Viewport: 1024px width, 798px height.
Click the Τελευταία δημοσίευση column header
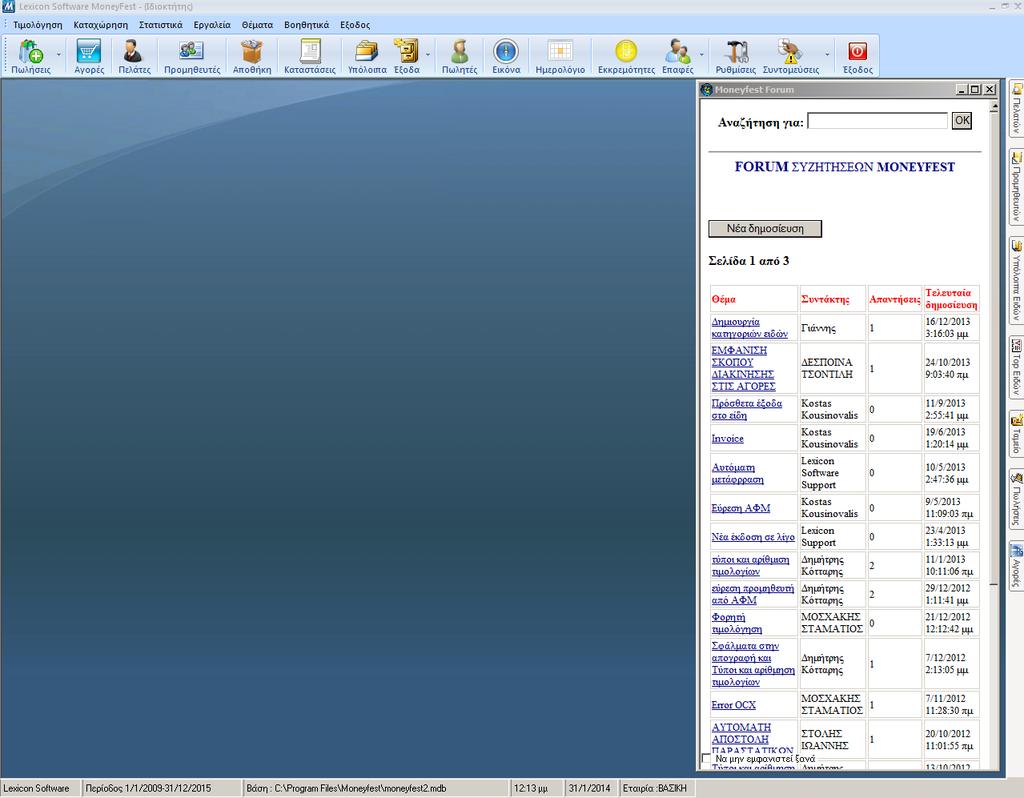click(x=951, y=298)
